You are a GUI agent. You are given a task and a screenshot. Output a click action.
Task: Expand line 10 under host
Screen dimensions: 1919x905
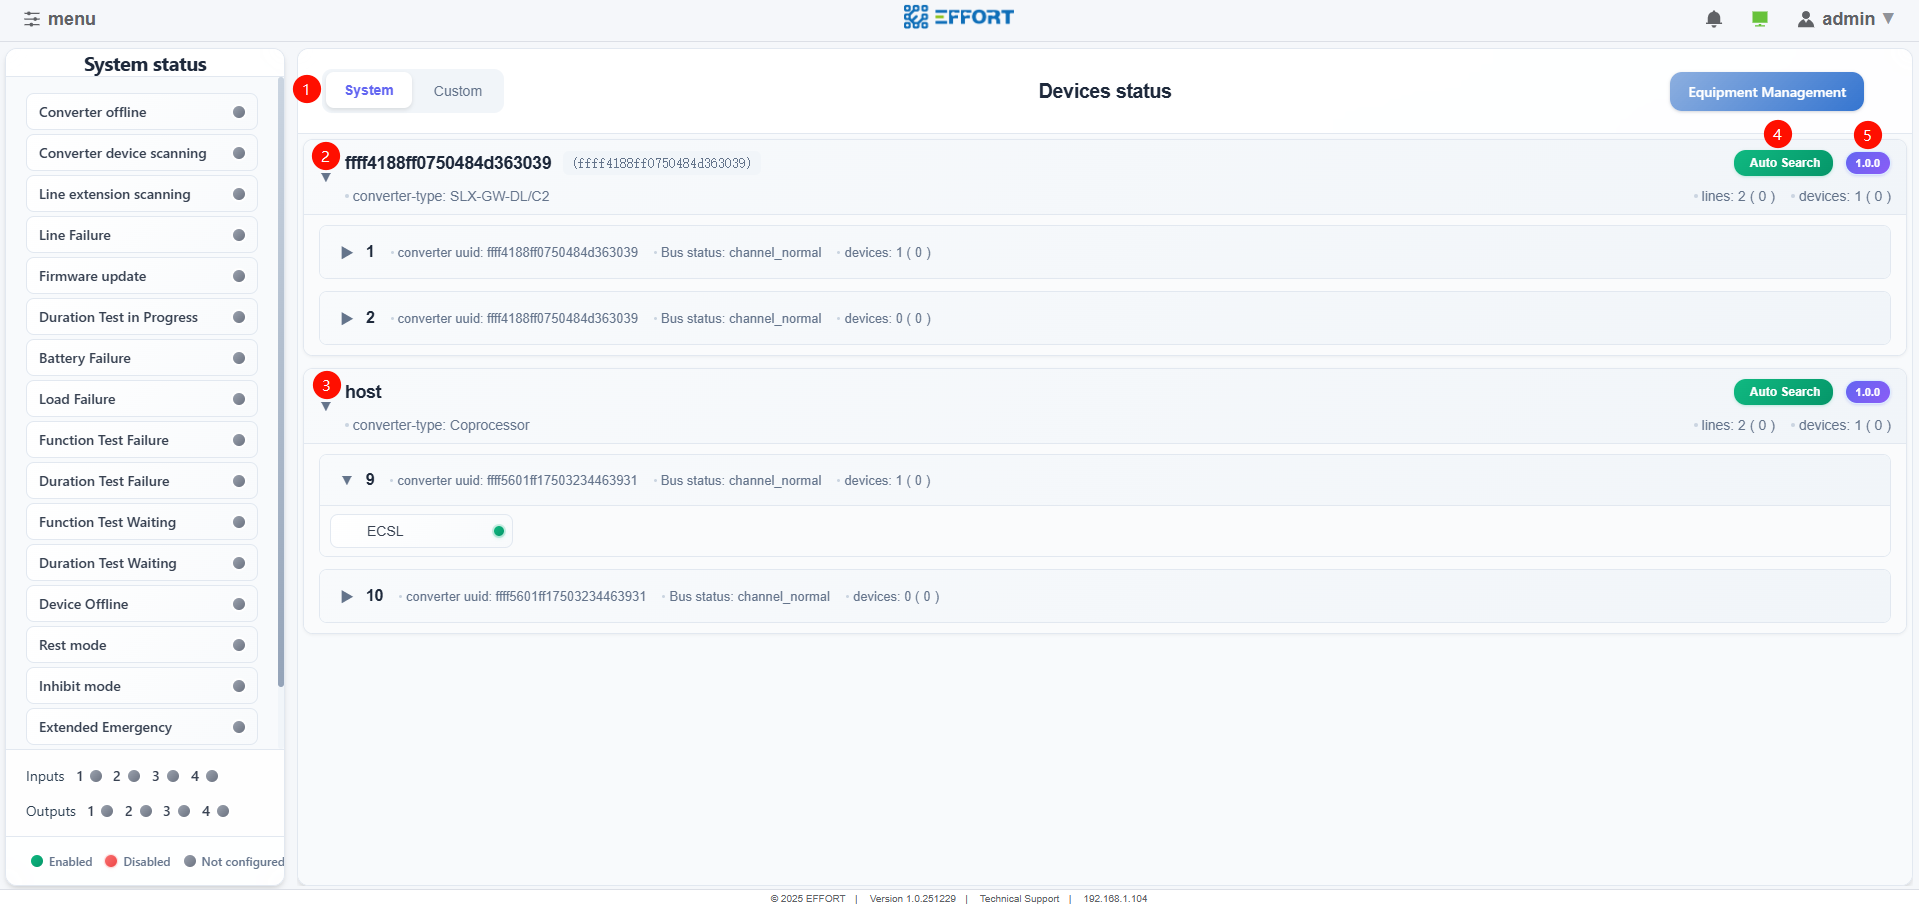coord(347,596)
